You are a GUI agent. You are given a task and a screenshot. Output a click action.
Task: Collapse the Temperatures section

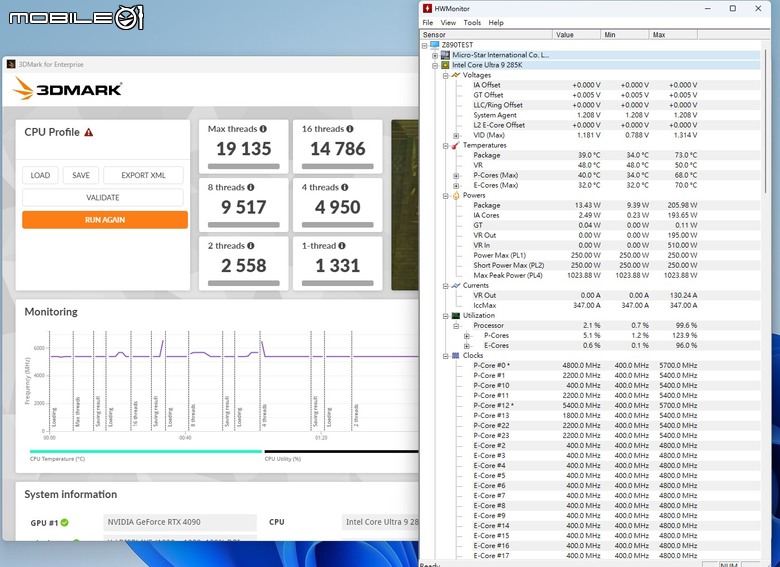click(x=446, y=146)
